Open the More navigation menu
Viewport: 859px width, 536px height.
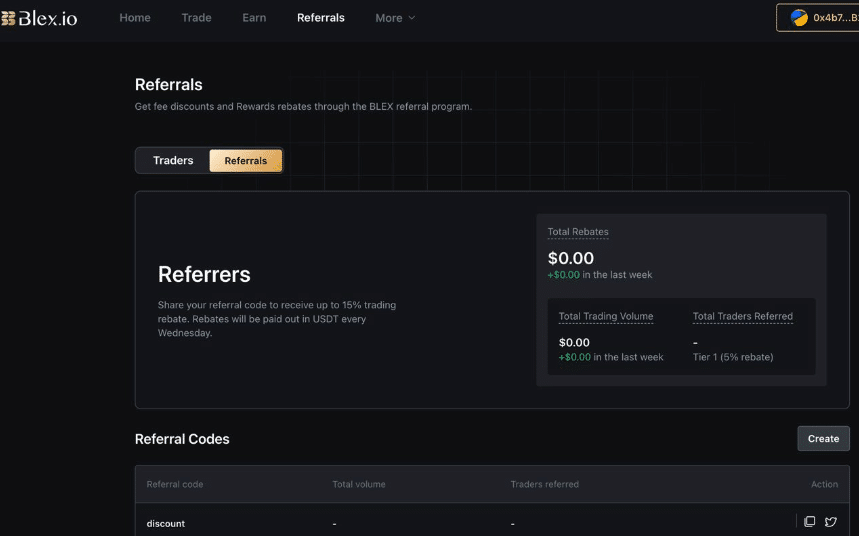point(395,18)
